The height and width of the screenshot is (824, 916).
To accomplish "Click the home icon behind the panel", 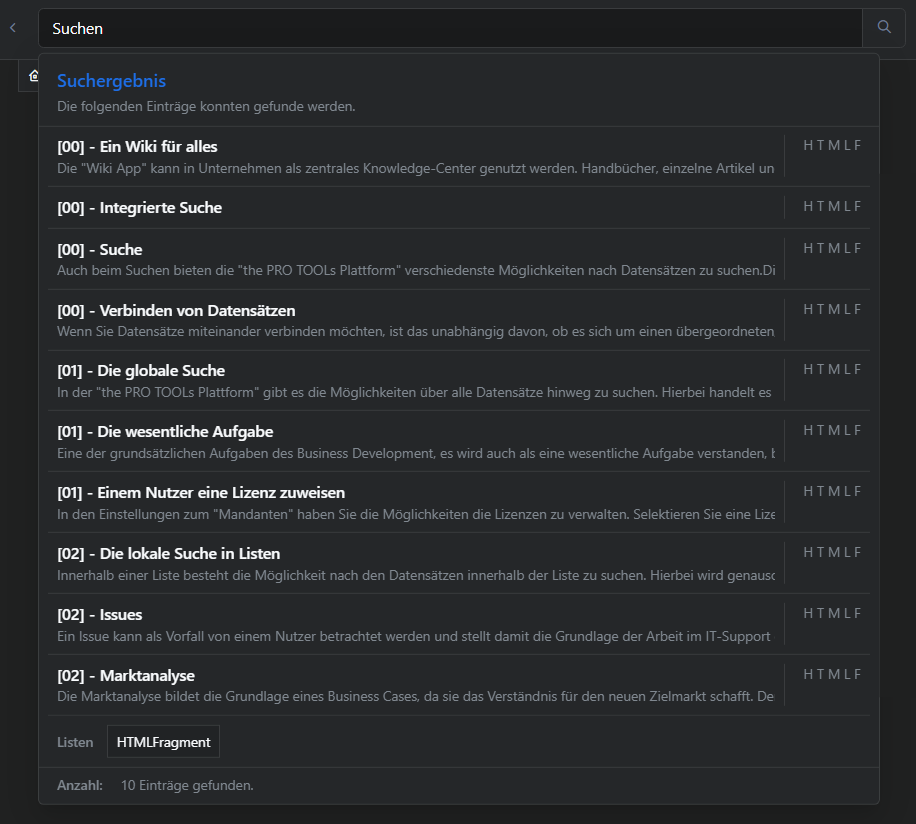I will (34, 75).
